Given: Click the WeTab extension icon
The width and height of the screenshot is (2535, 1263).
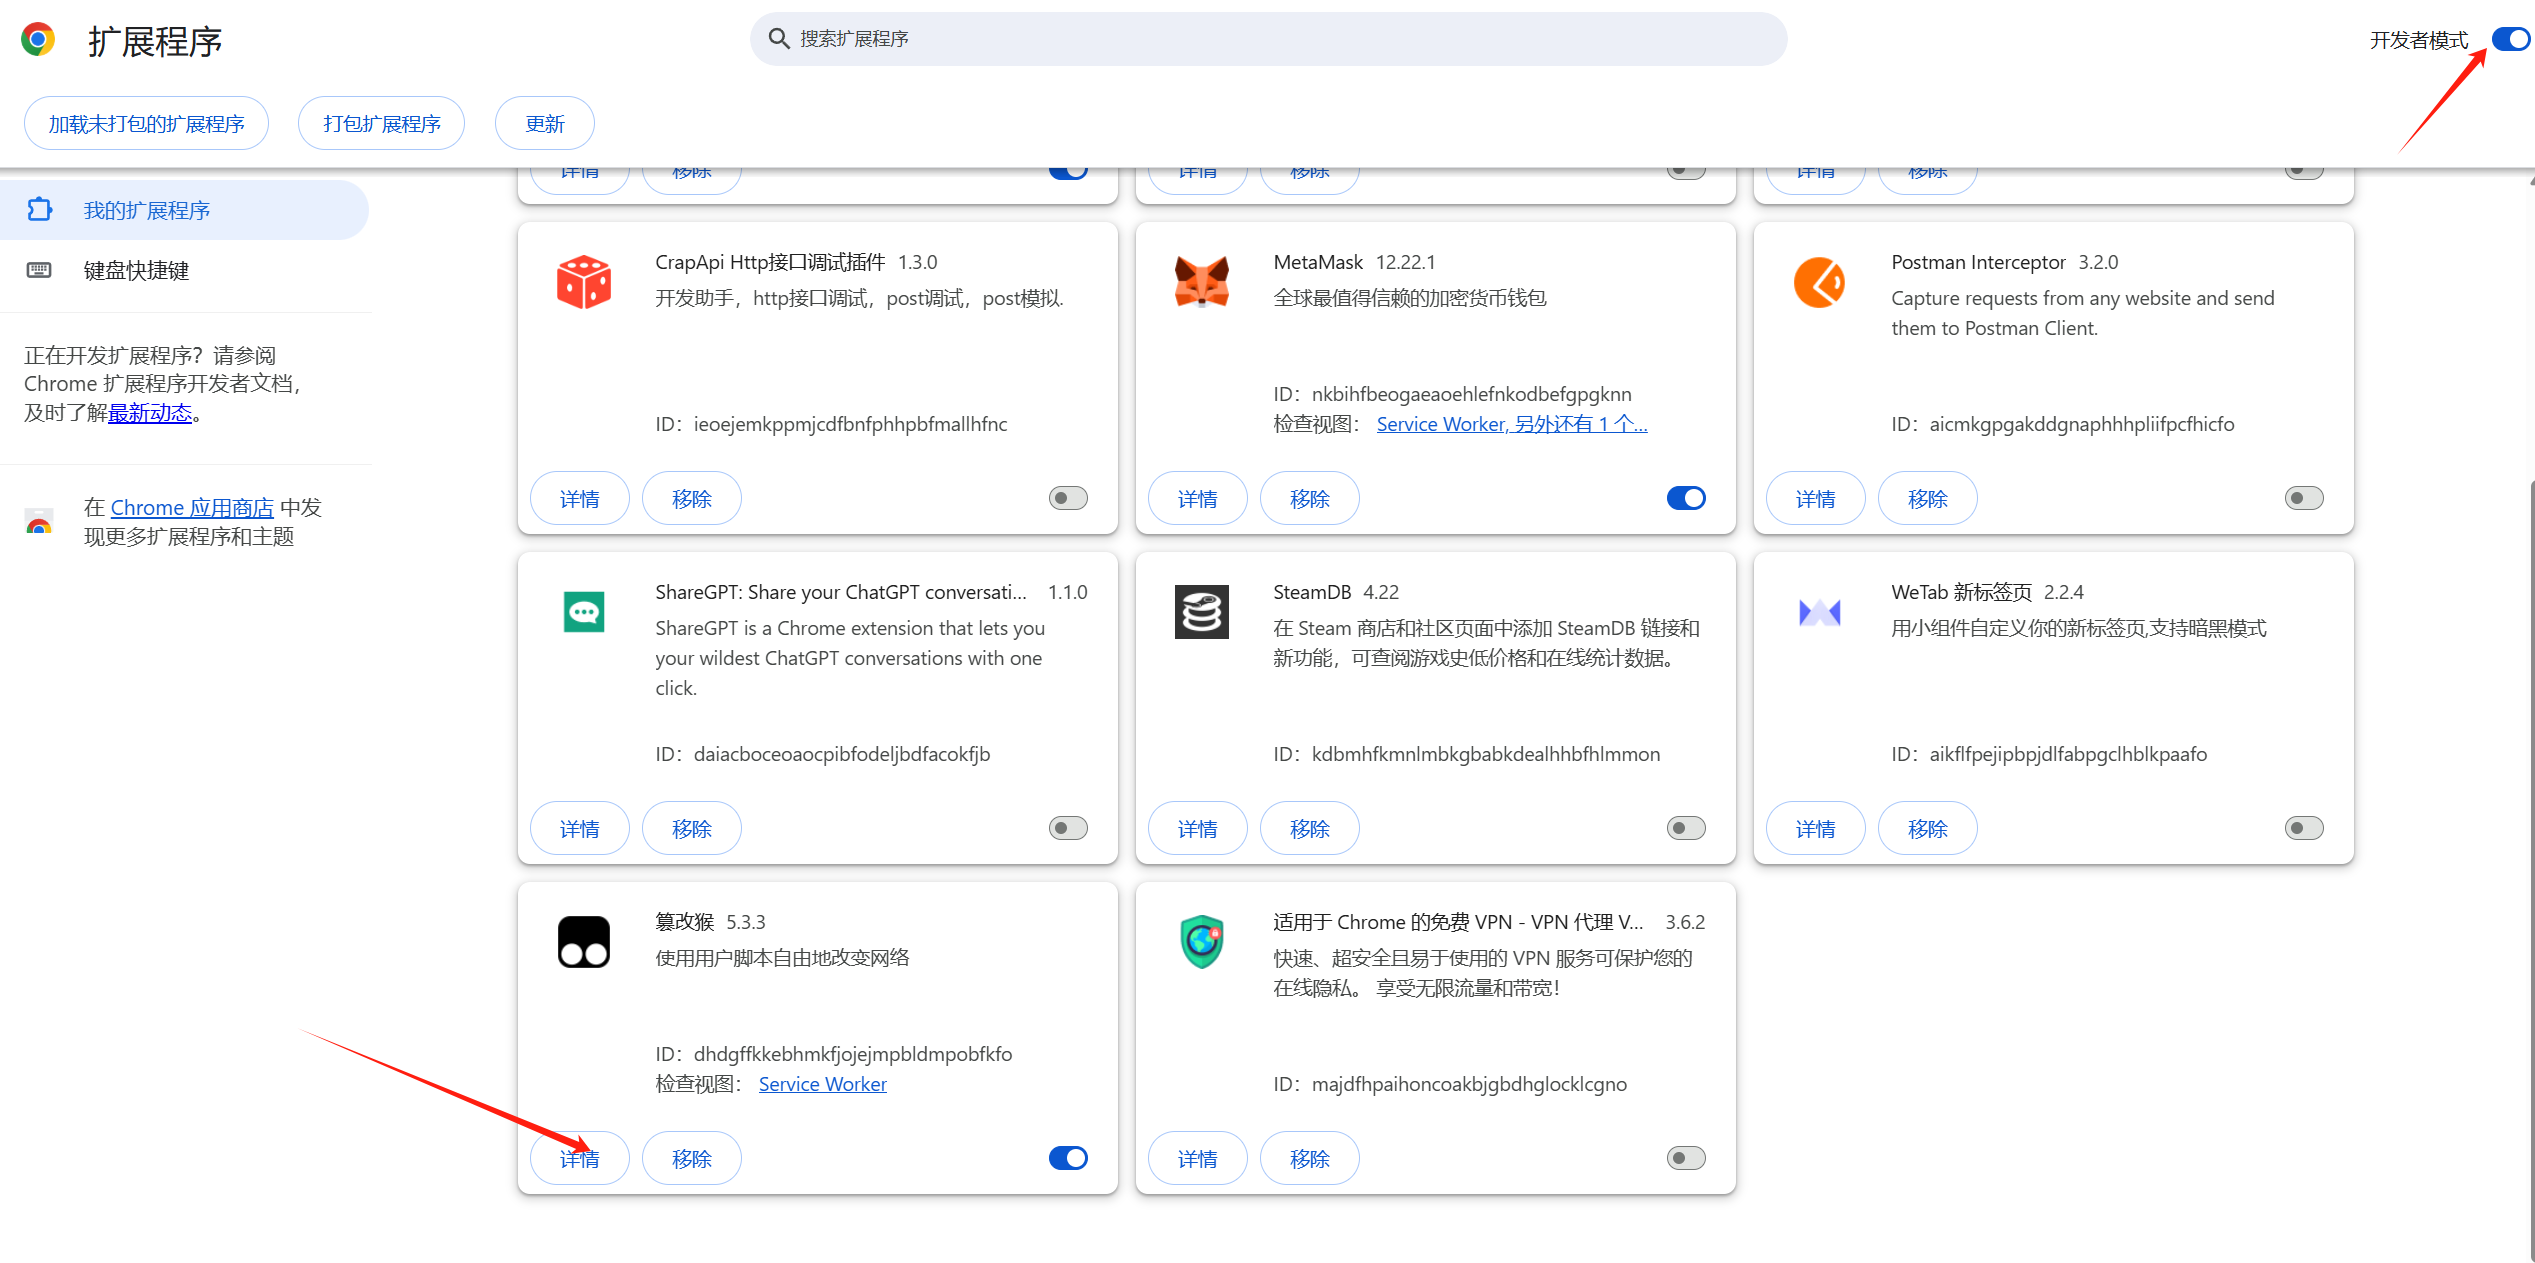Looking at the screenshot, I should tap(1819, 612).
